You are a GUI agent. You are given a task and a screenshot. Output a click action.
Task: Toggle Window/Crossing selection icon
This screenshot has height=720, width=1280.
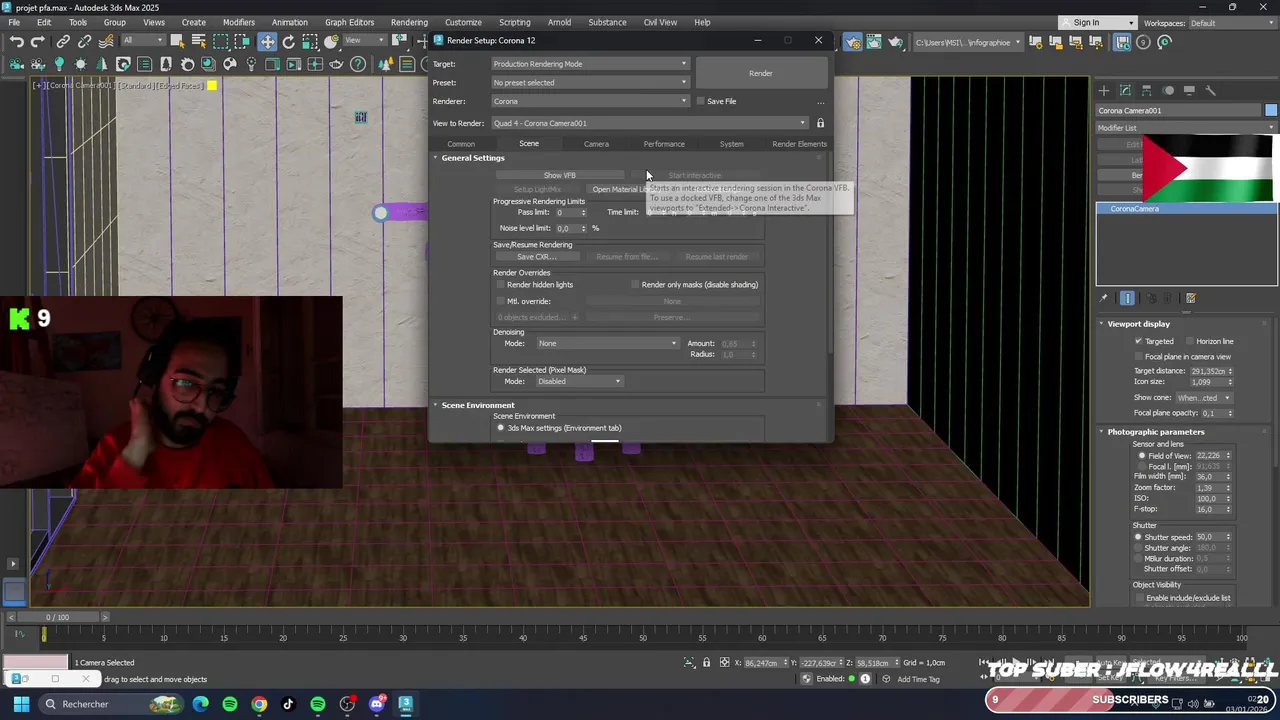[x=243, y=42]
